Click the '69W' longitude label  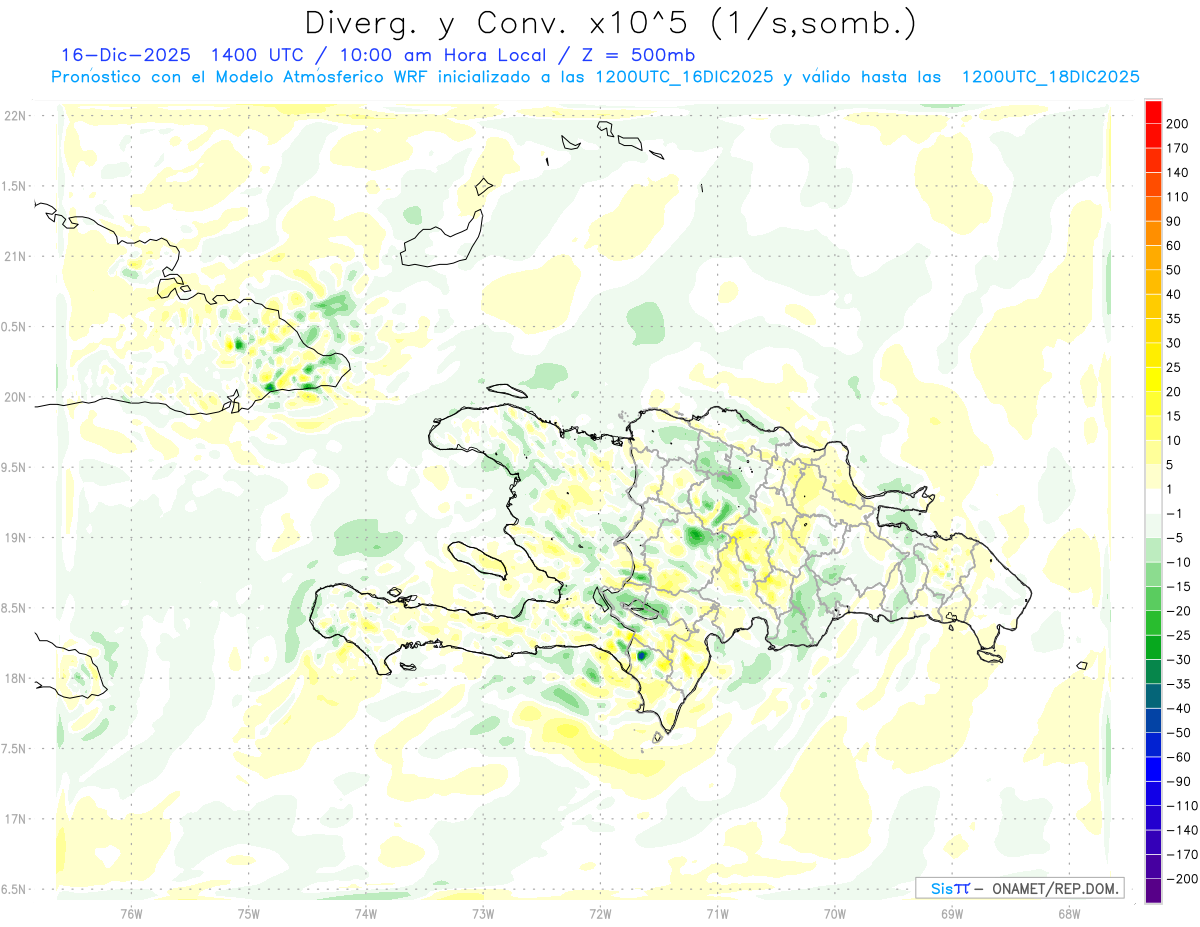point(952,913)
